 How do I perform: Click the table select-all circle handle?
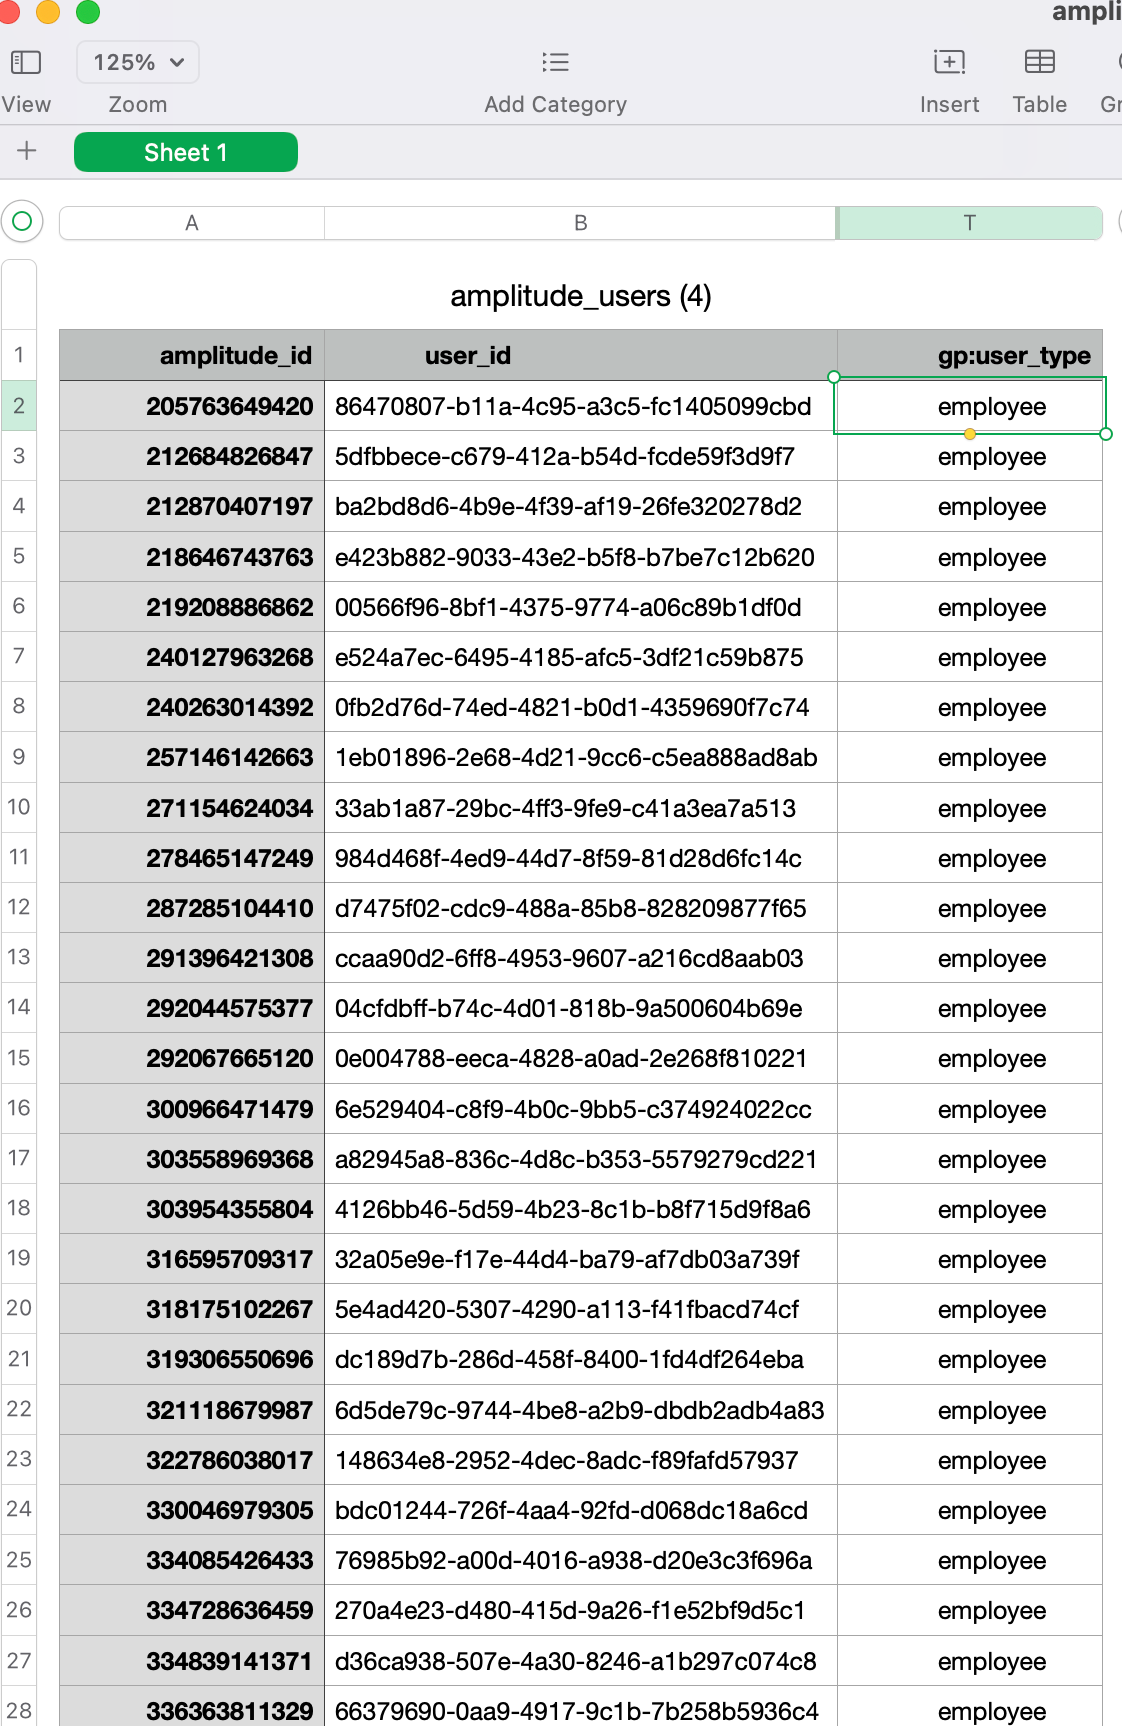22,221
